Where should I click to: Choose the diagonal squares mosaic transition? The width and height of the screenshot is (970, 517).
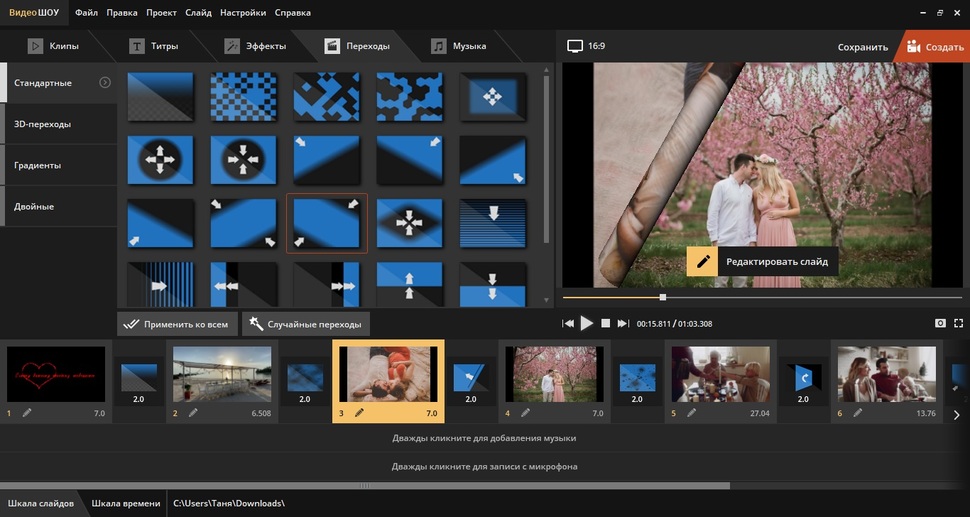tap(326, 96)
